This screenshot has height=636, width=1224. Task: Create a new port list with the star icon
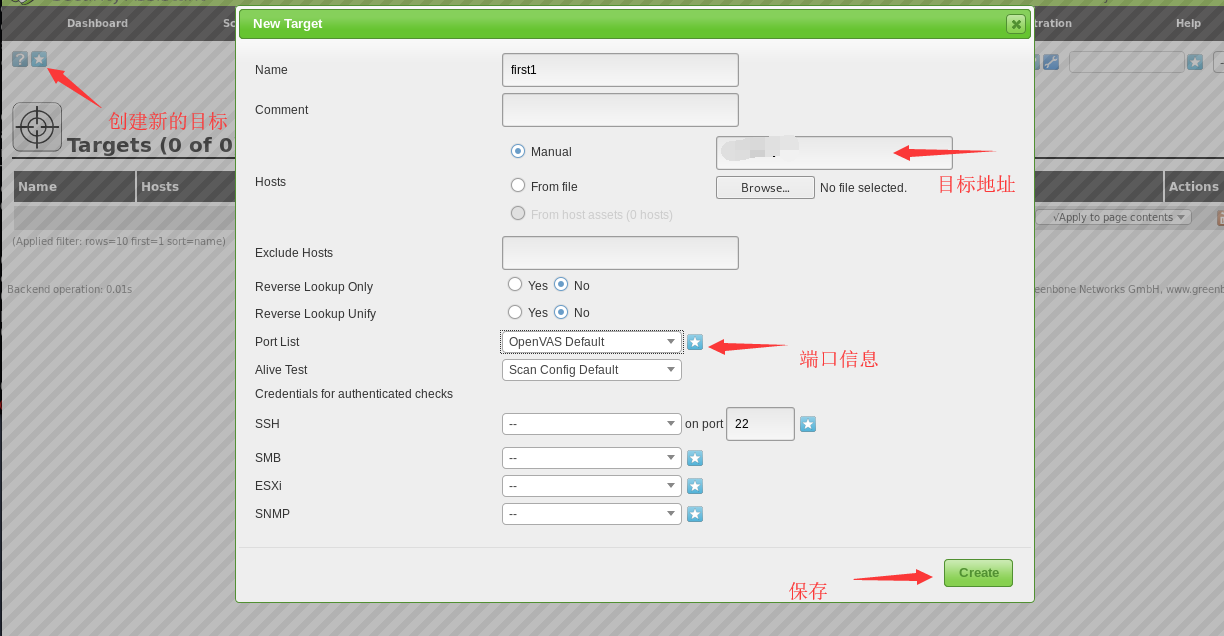tap(695, 342)
